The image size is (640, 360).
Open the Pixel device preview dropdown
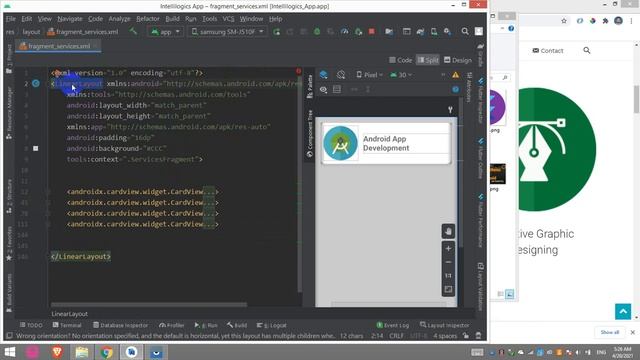tap(369, 75)
